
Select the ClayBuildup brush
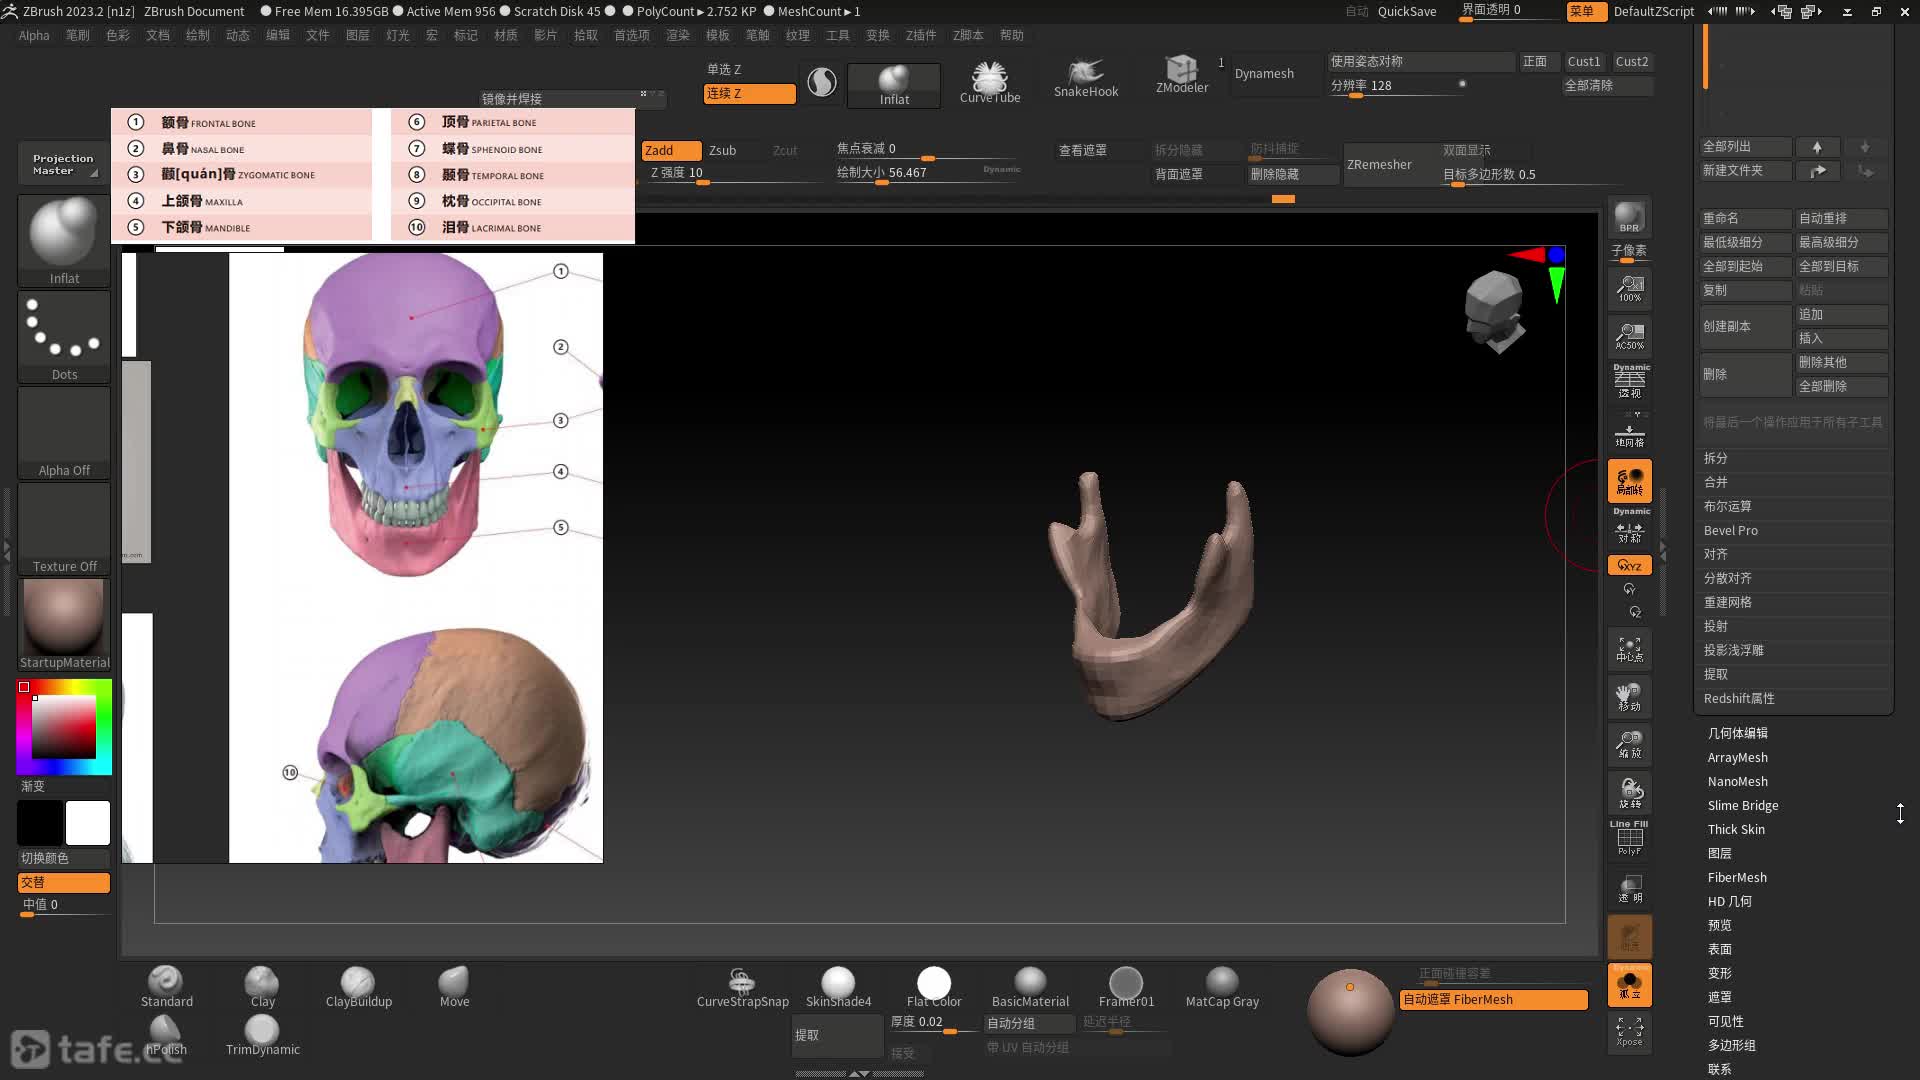(x=358, y=987)
